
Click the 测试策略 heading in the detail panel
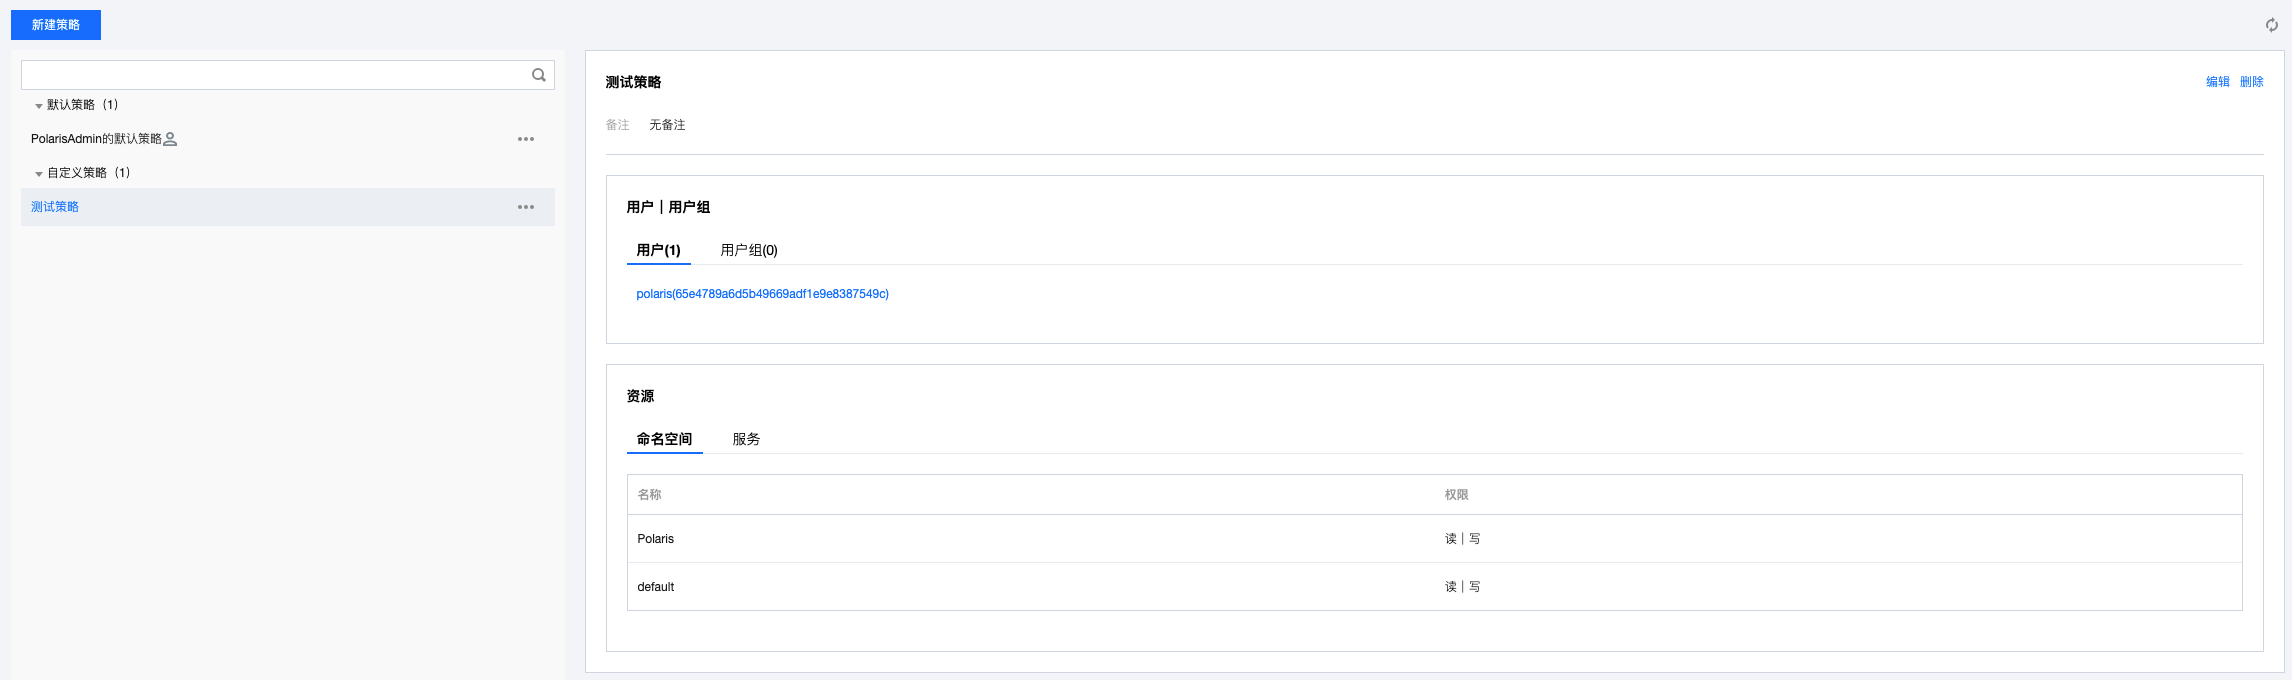click(x=633, y=82)
